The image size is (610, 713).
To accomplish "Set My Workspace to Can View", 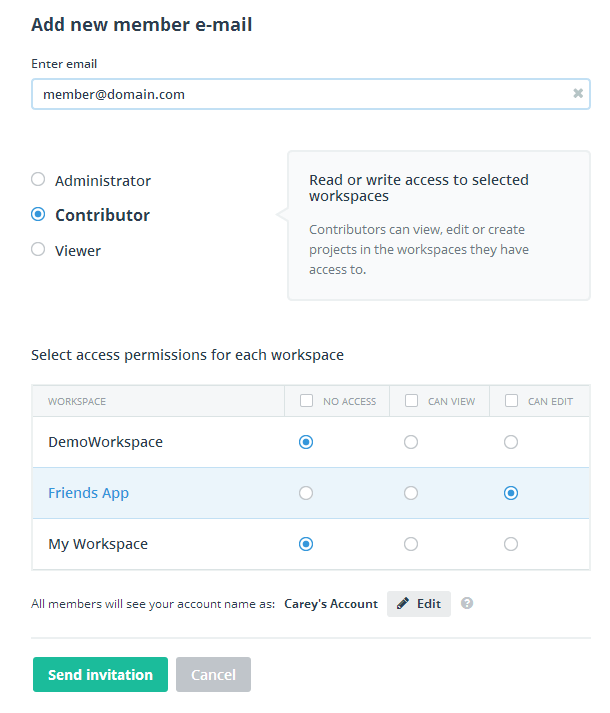I will click(411, 544).
